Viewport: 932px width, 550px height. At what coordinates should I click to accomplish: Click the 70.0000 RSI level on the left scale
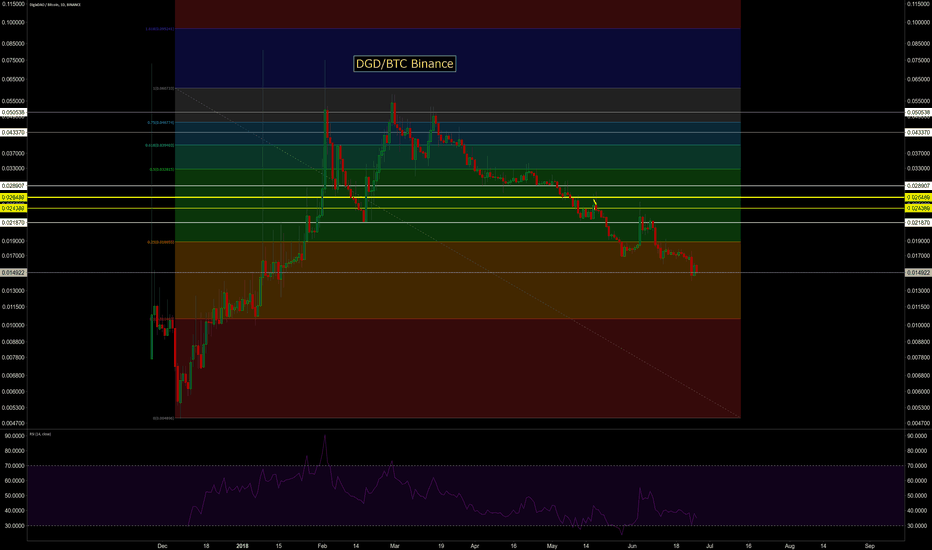click(14, 466)
